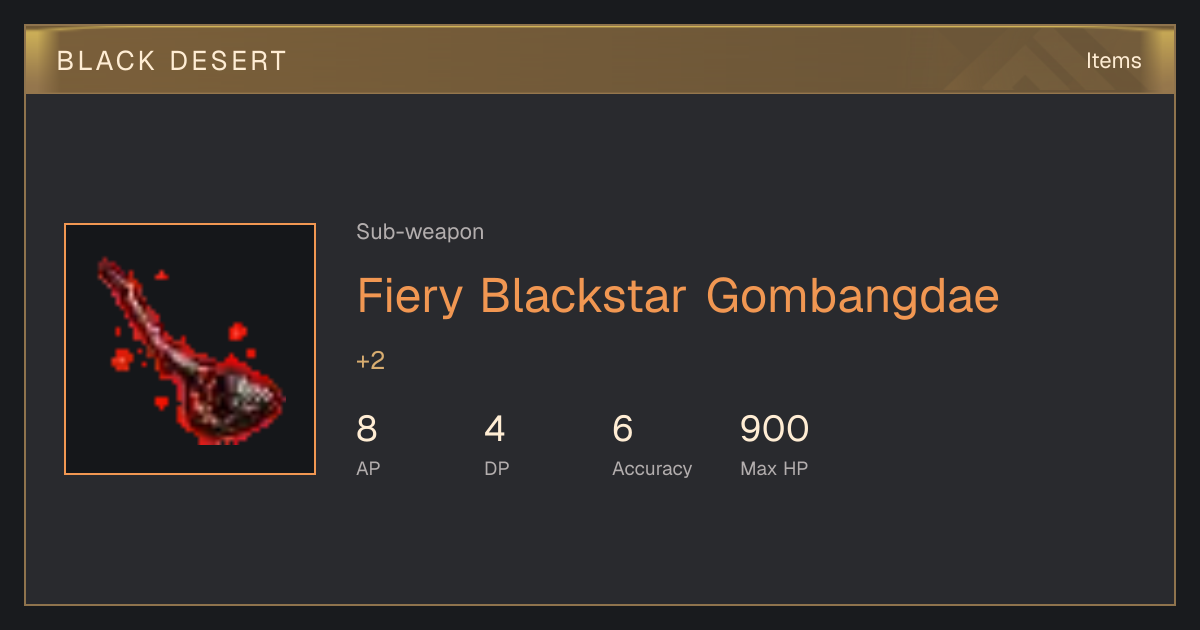Select the Max HP value 900
The width and height of the screenshot is (1200, 630).
pyautogui.click(x=774, y=429)
